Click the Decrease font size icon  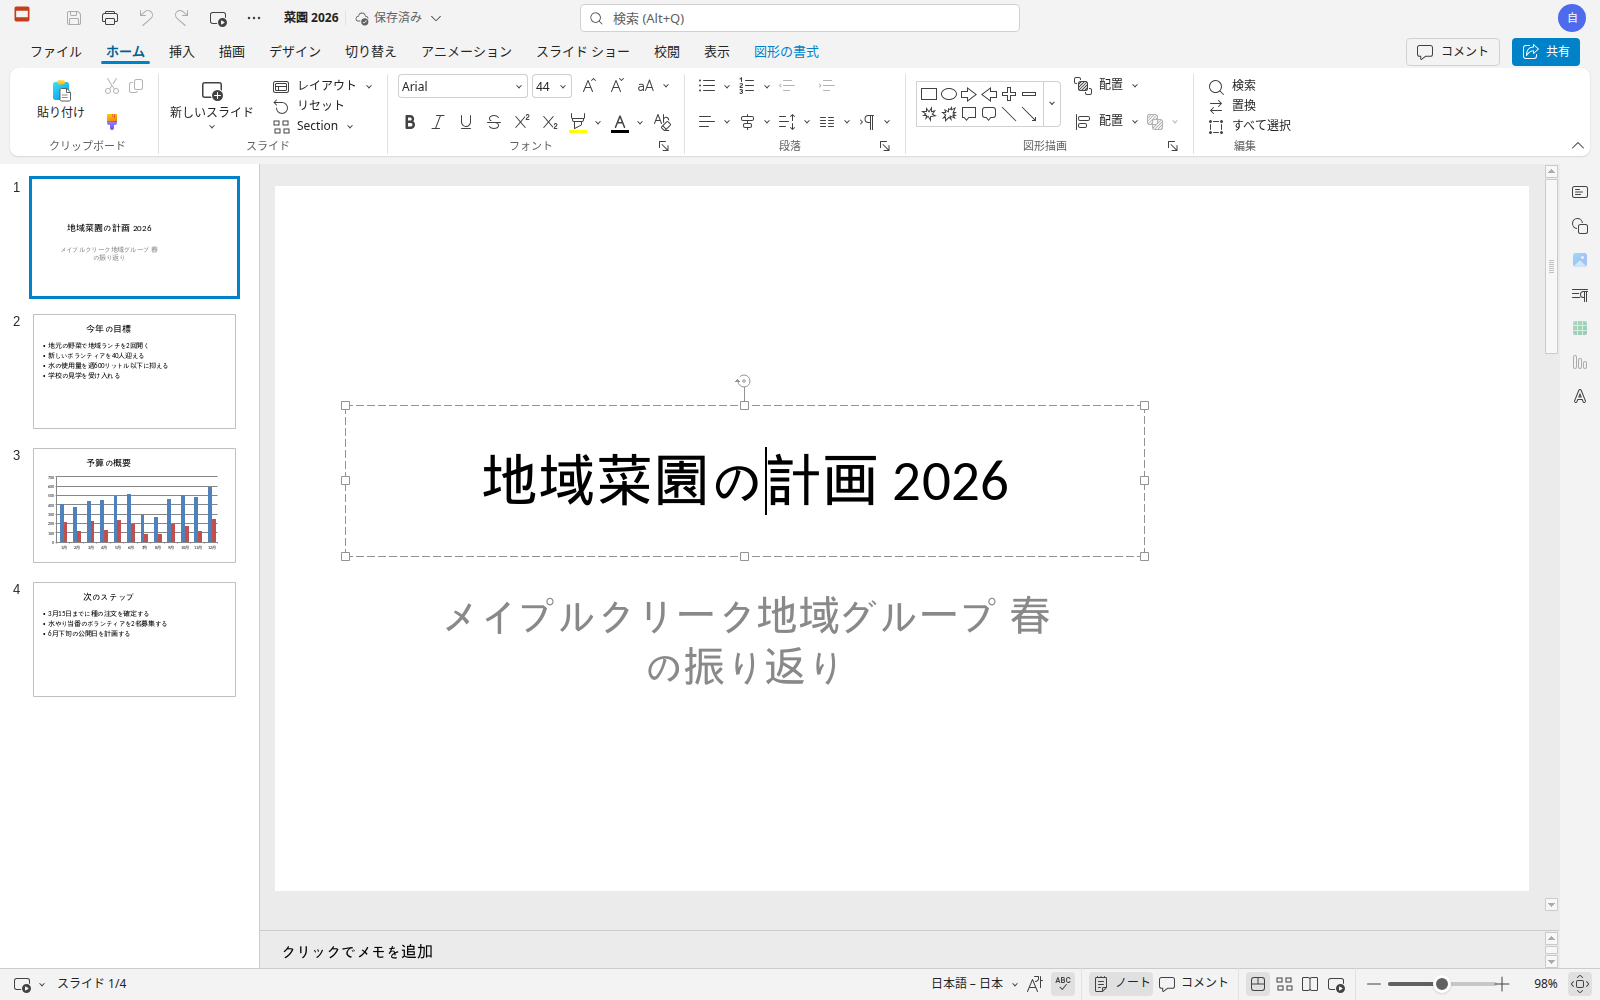(x=618, y=86)
